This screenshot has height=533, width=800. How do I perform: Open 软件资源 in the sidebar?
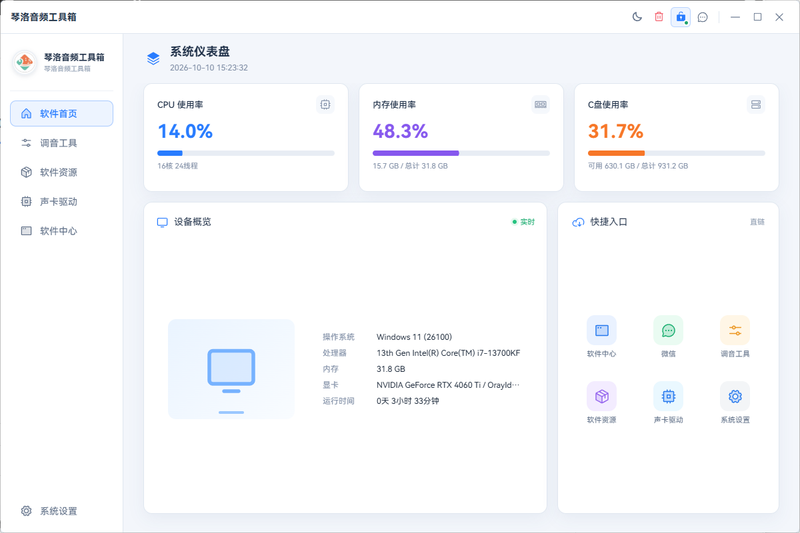point(62,172)
